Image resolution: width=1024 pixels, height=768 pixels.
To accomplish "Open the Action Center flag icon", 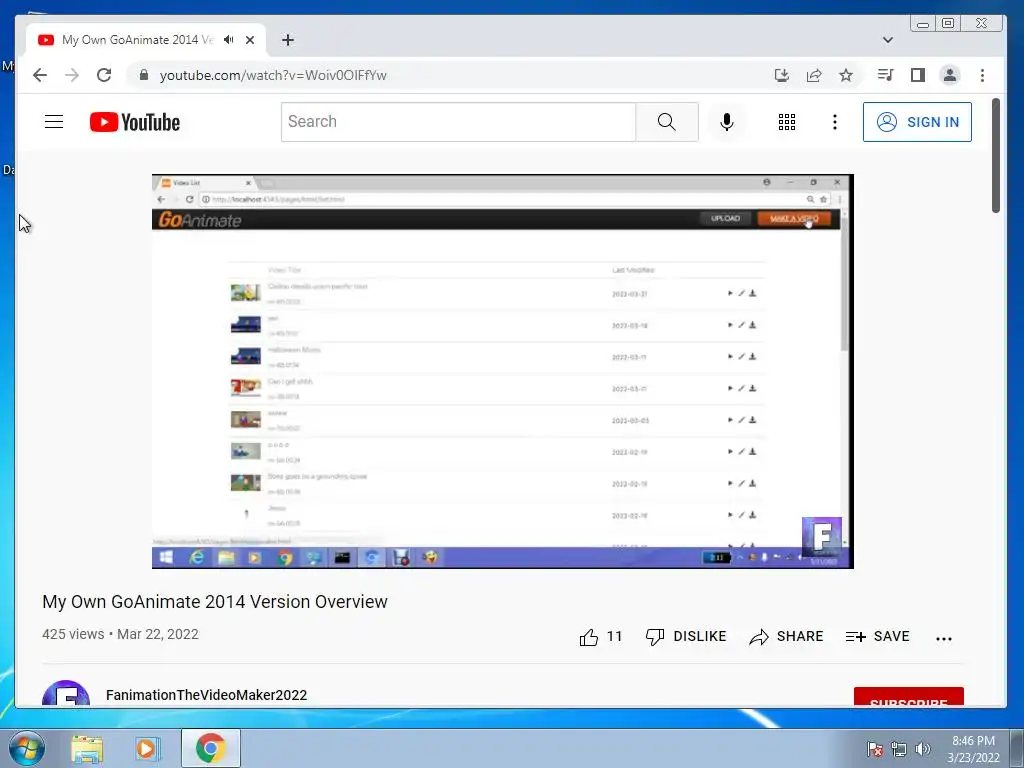I will (x=875, y=749).
